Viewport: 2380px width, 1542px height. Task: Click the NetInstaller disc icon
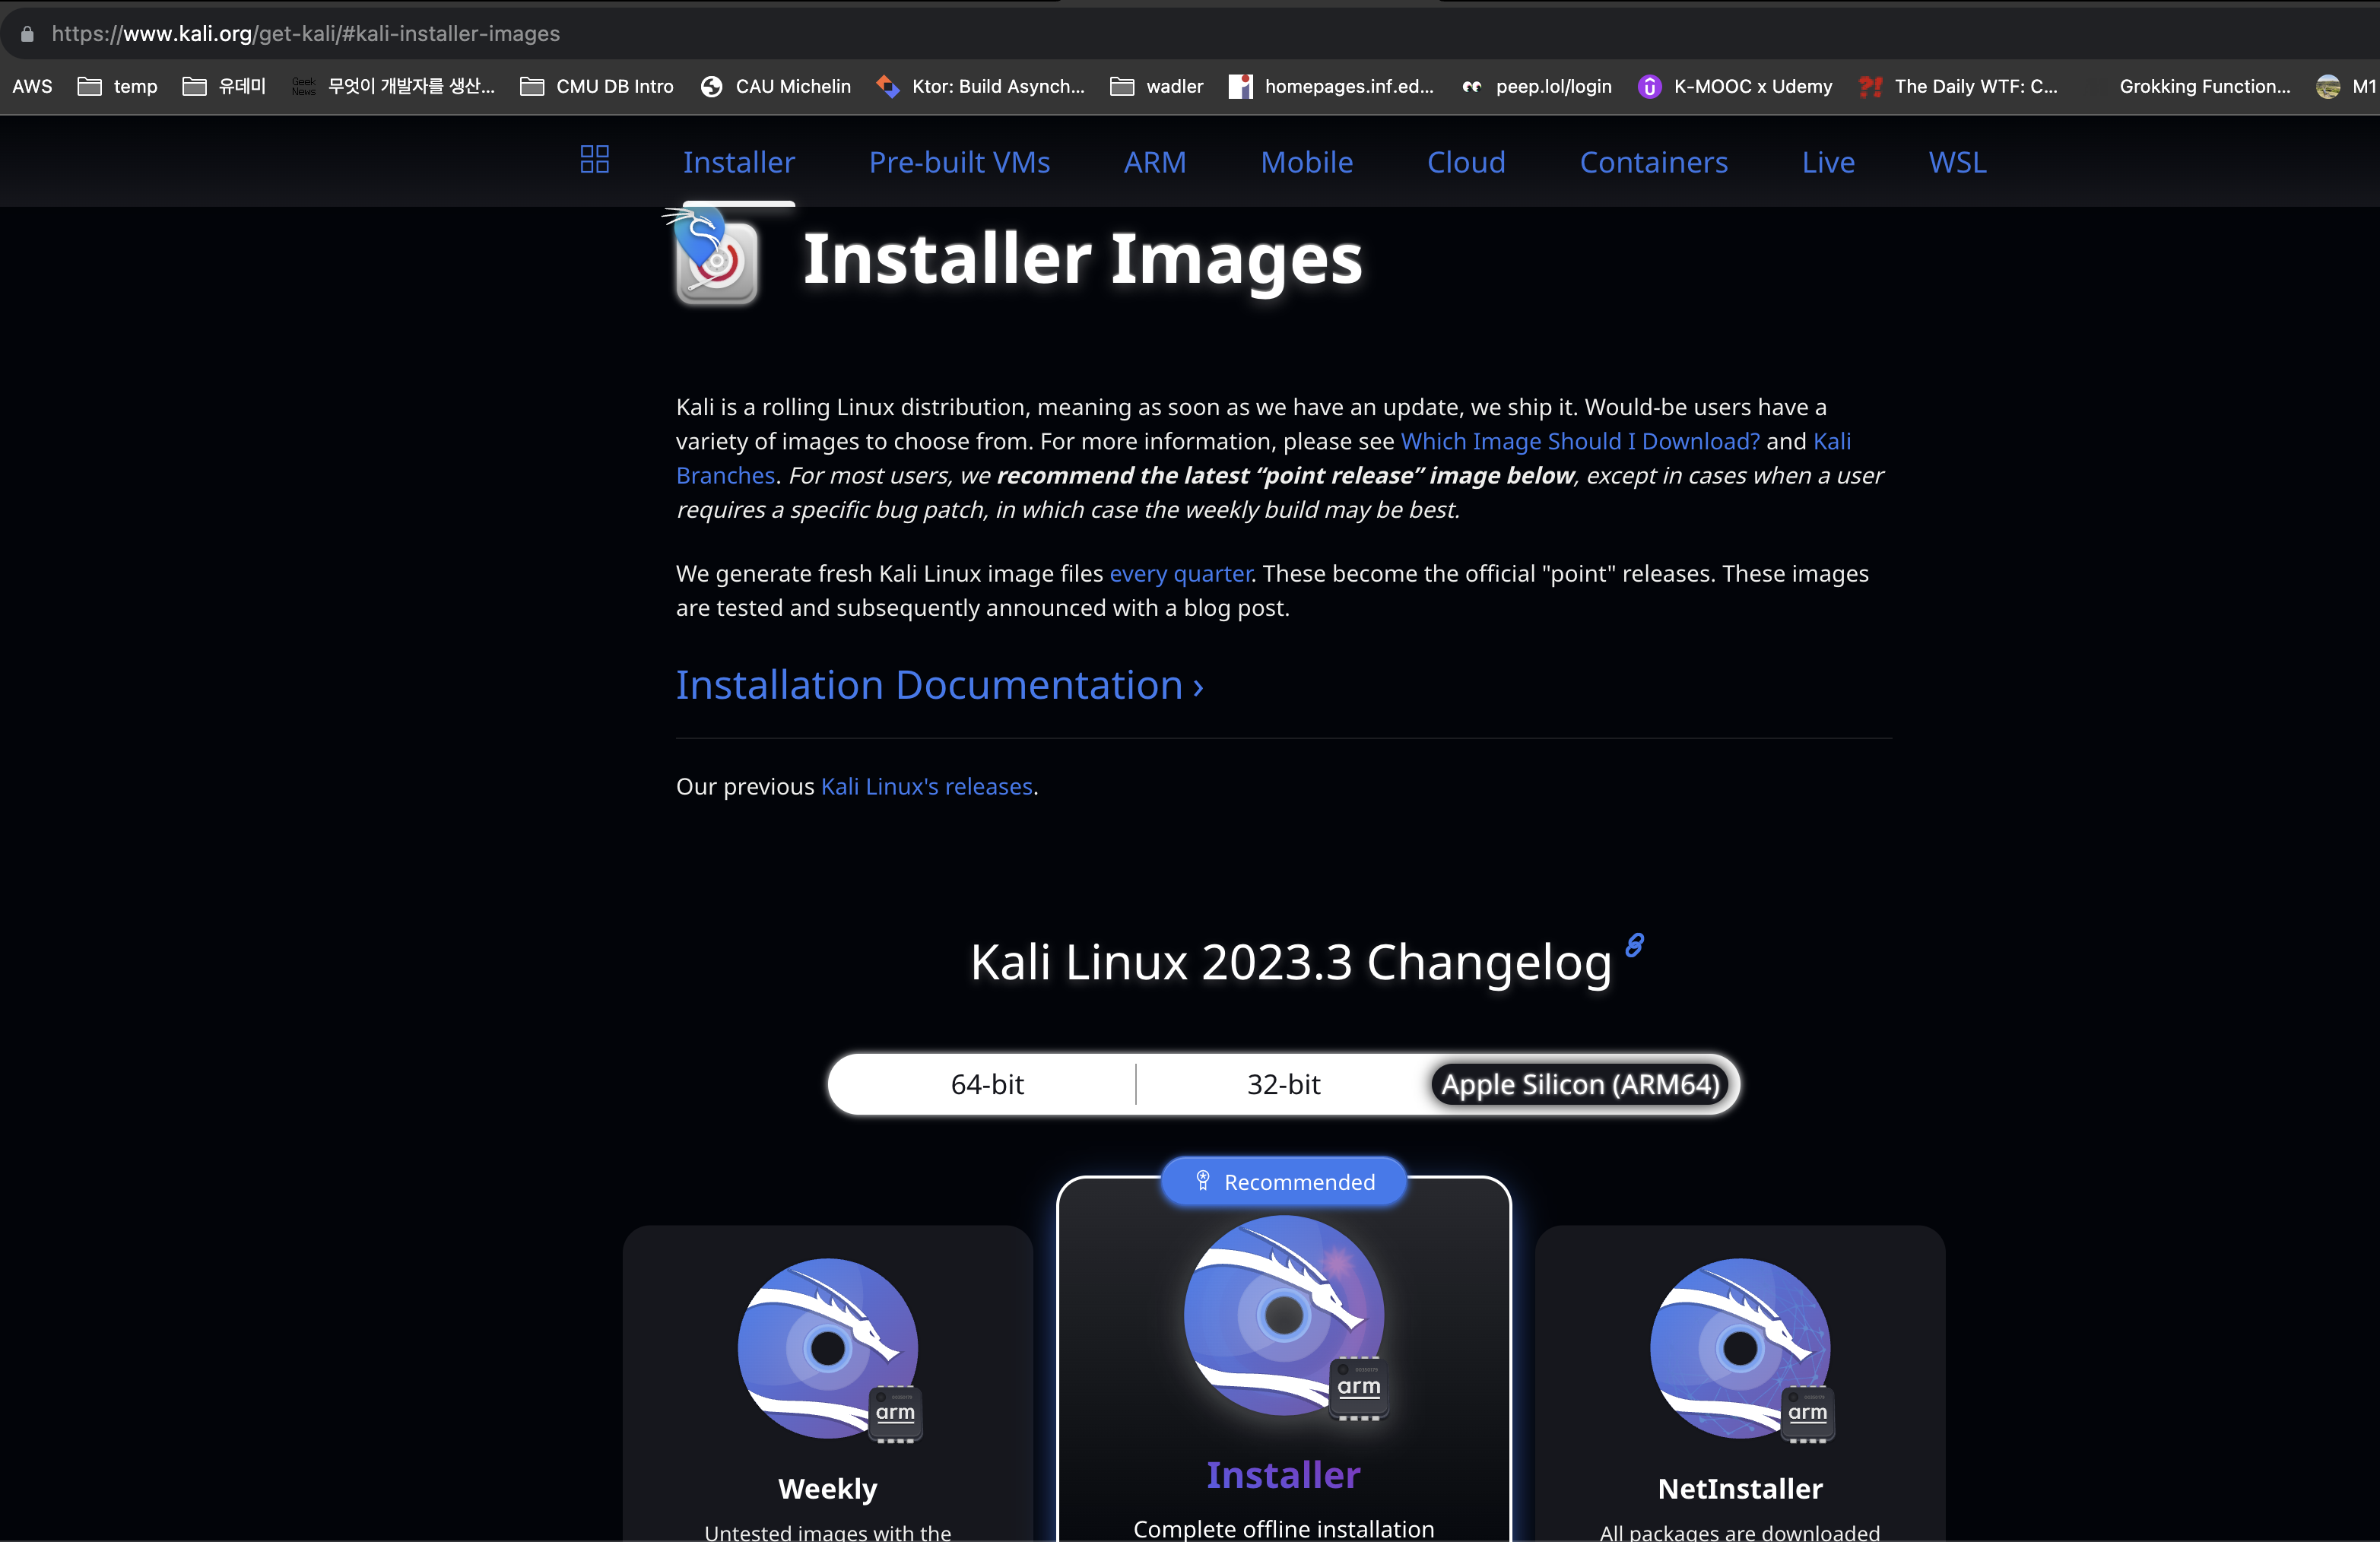tap(1740, 1348)
